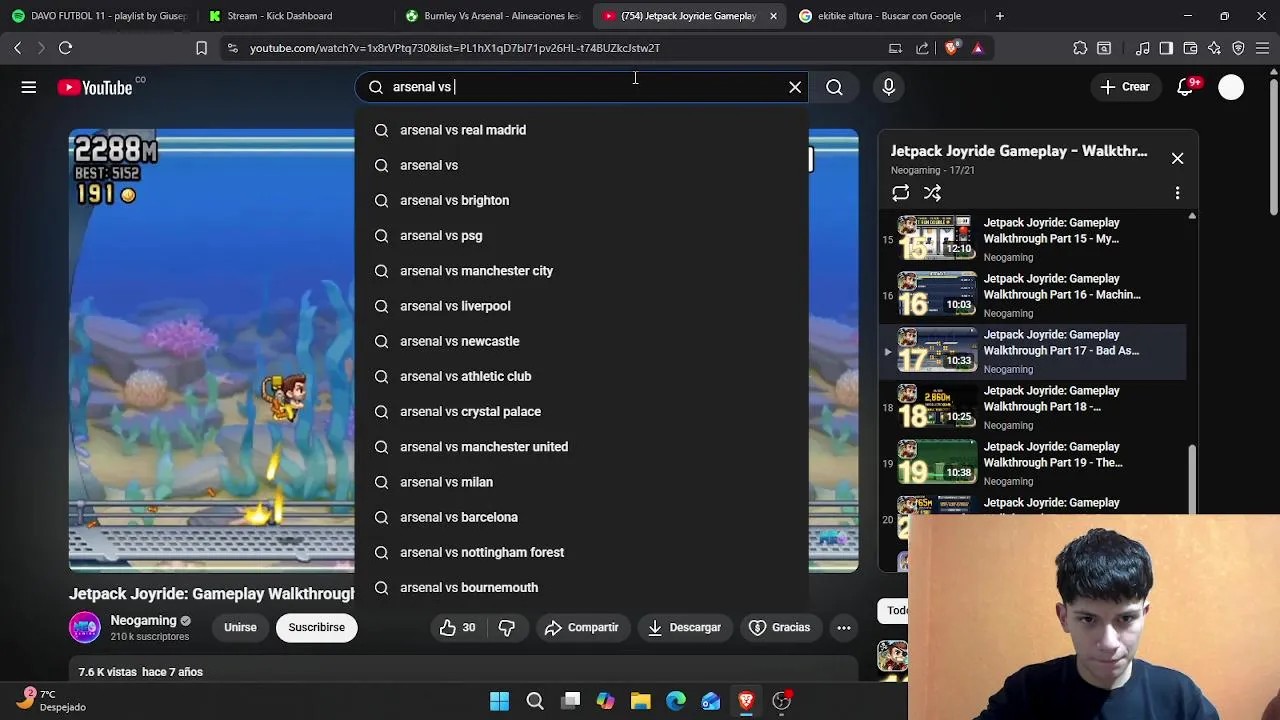This screenshot has height=720, width=1280.
Task: Open playlist options three-dot menu
Action: [1177, 193]
